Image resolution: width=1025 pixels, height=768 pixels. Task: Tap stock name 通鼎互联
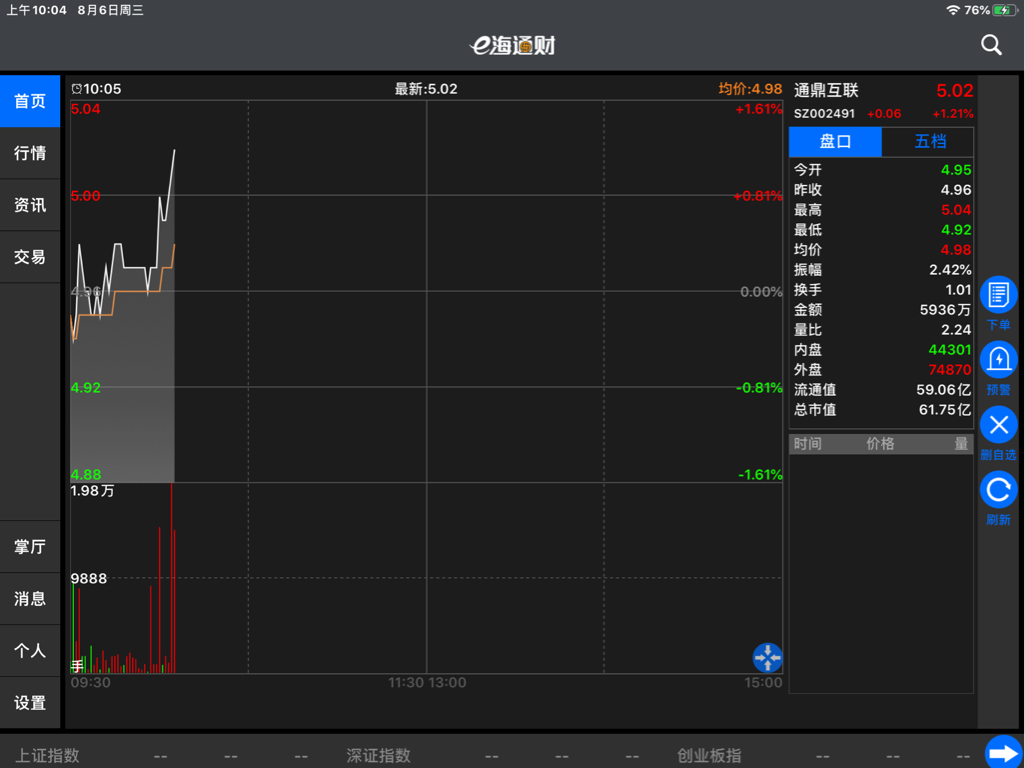coord(826,91)
